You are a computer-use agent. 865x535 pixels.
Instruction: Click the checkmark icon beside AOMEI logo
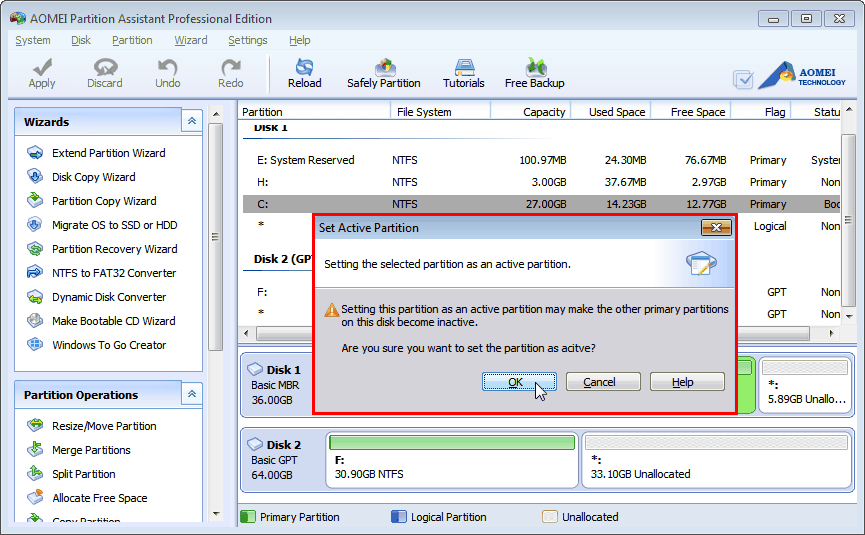click(x=743, y=79)
